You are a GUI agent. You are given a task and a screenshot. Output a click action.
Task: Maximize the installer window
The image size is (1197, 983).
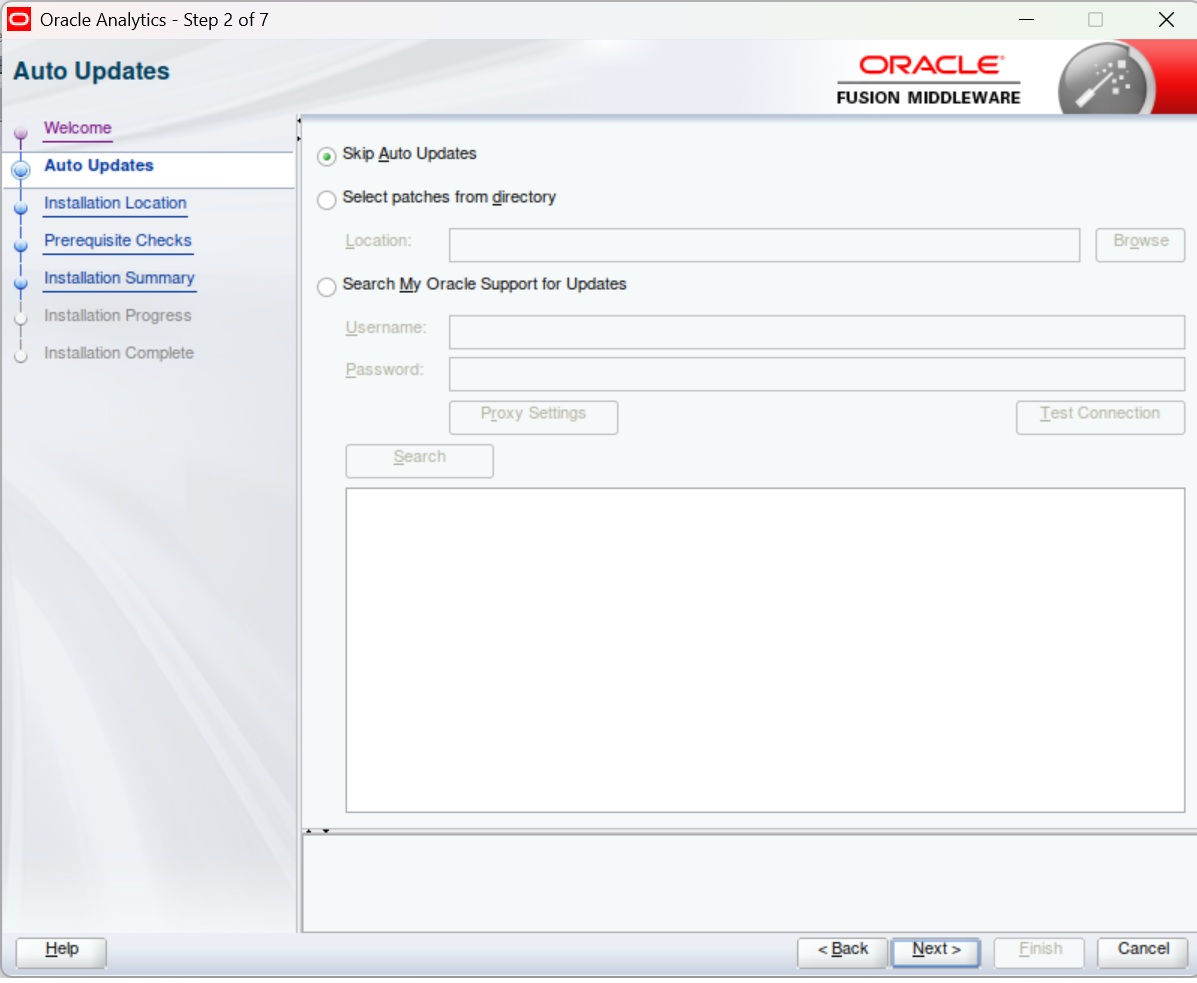coord(1095,20)
